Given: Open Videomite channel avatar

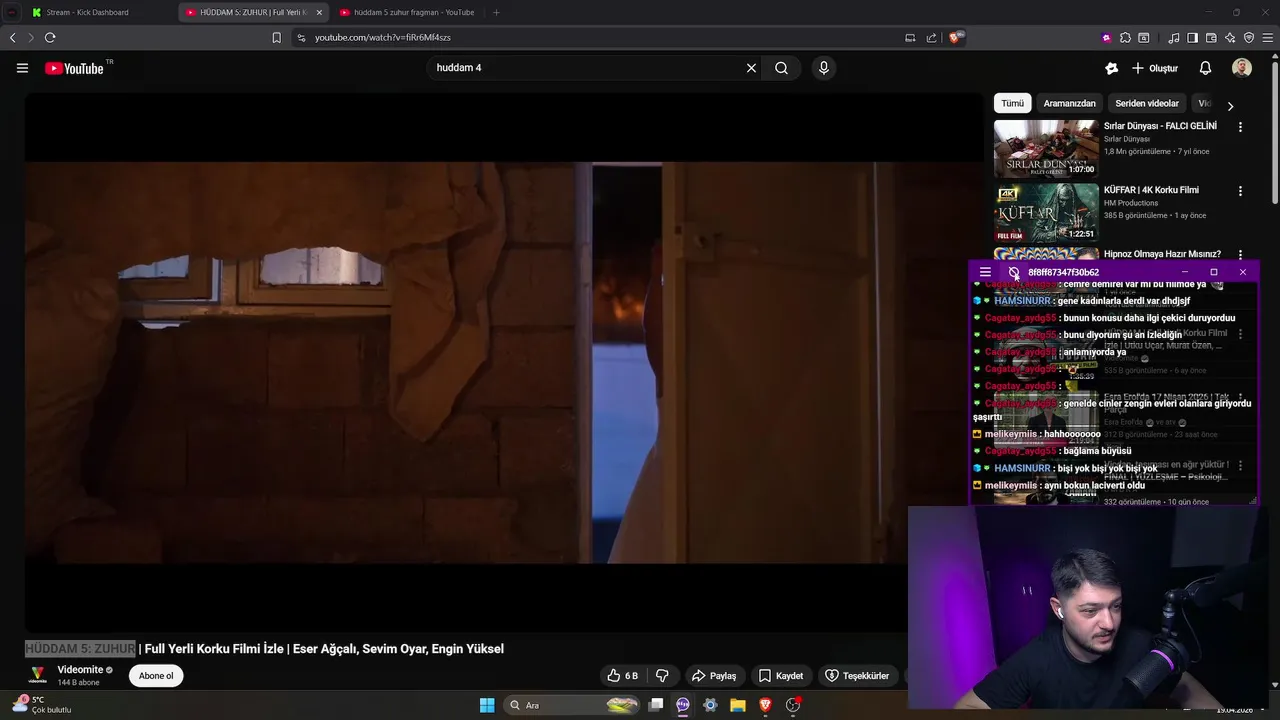Looking at the screenshot, I should 37,676.
